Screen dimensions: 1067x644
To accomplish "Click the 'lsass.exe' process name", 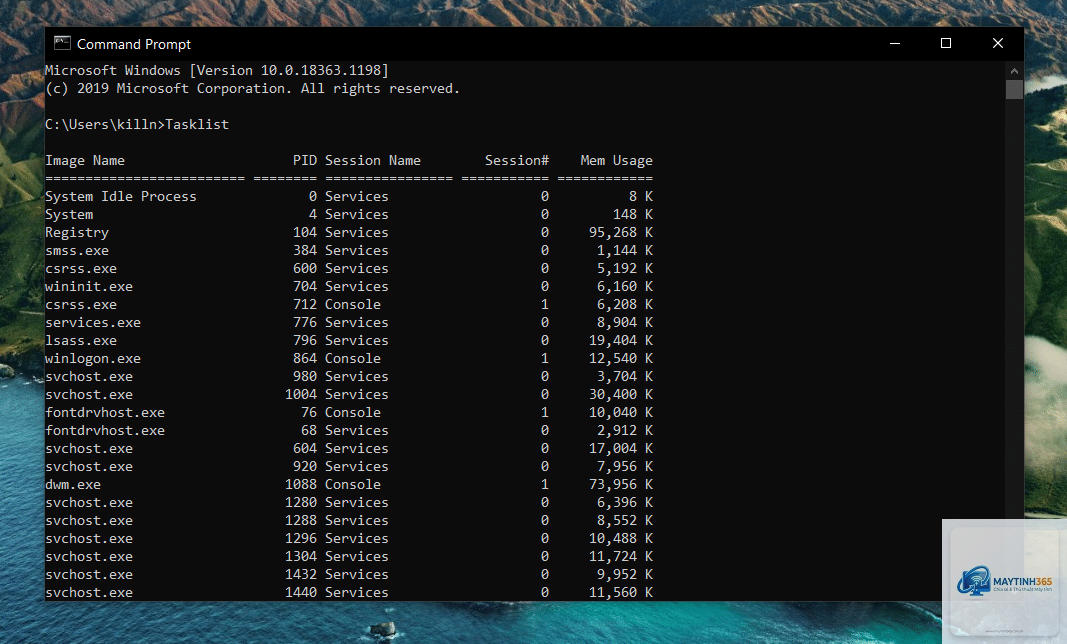I will (x=81, y=340).
